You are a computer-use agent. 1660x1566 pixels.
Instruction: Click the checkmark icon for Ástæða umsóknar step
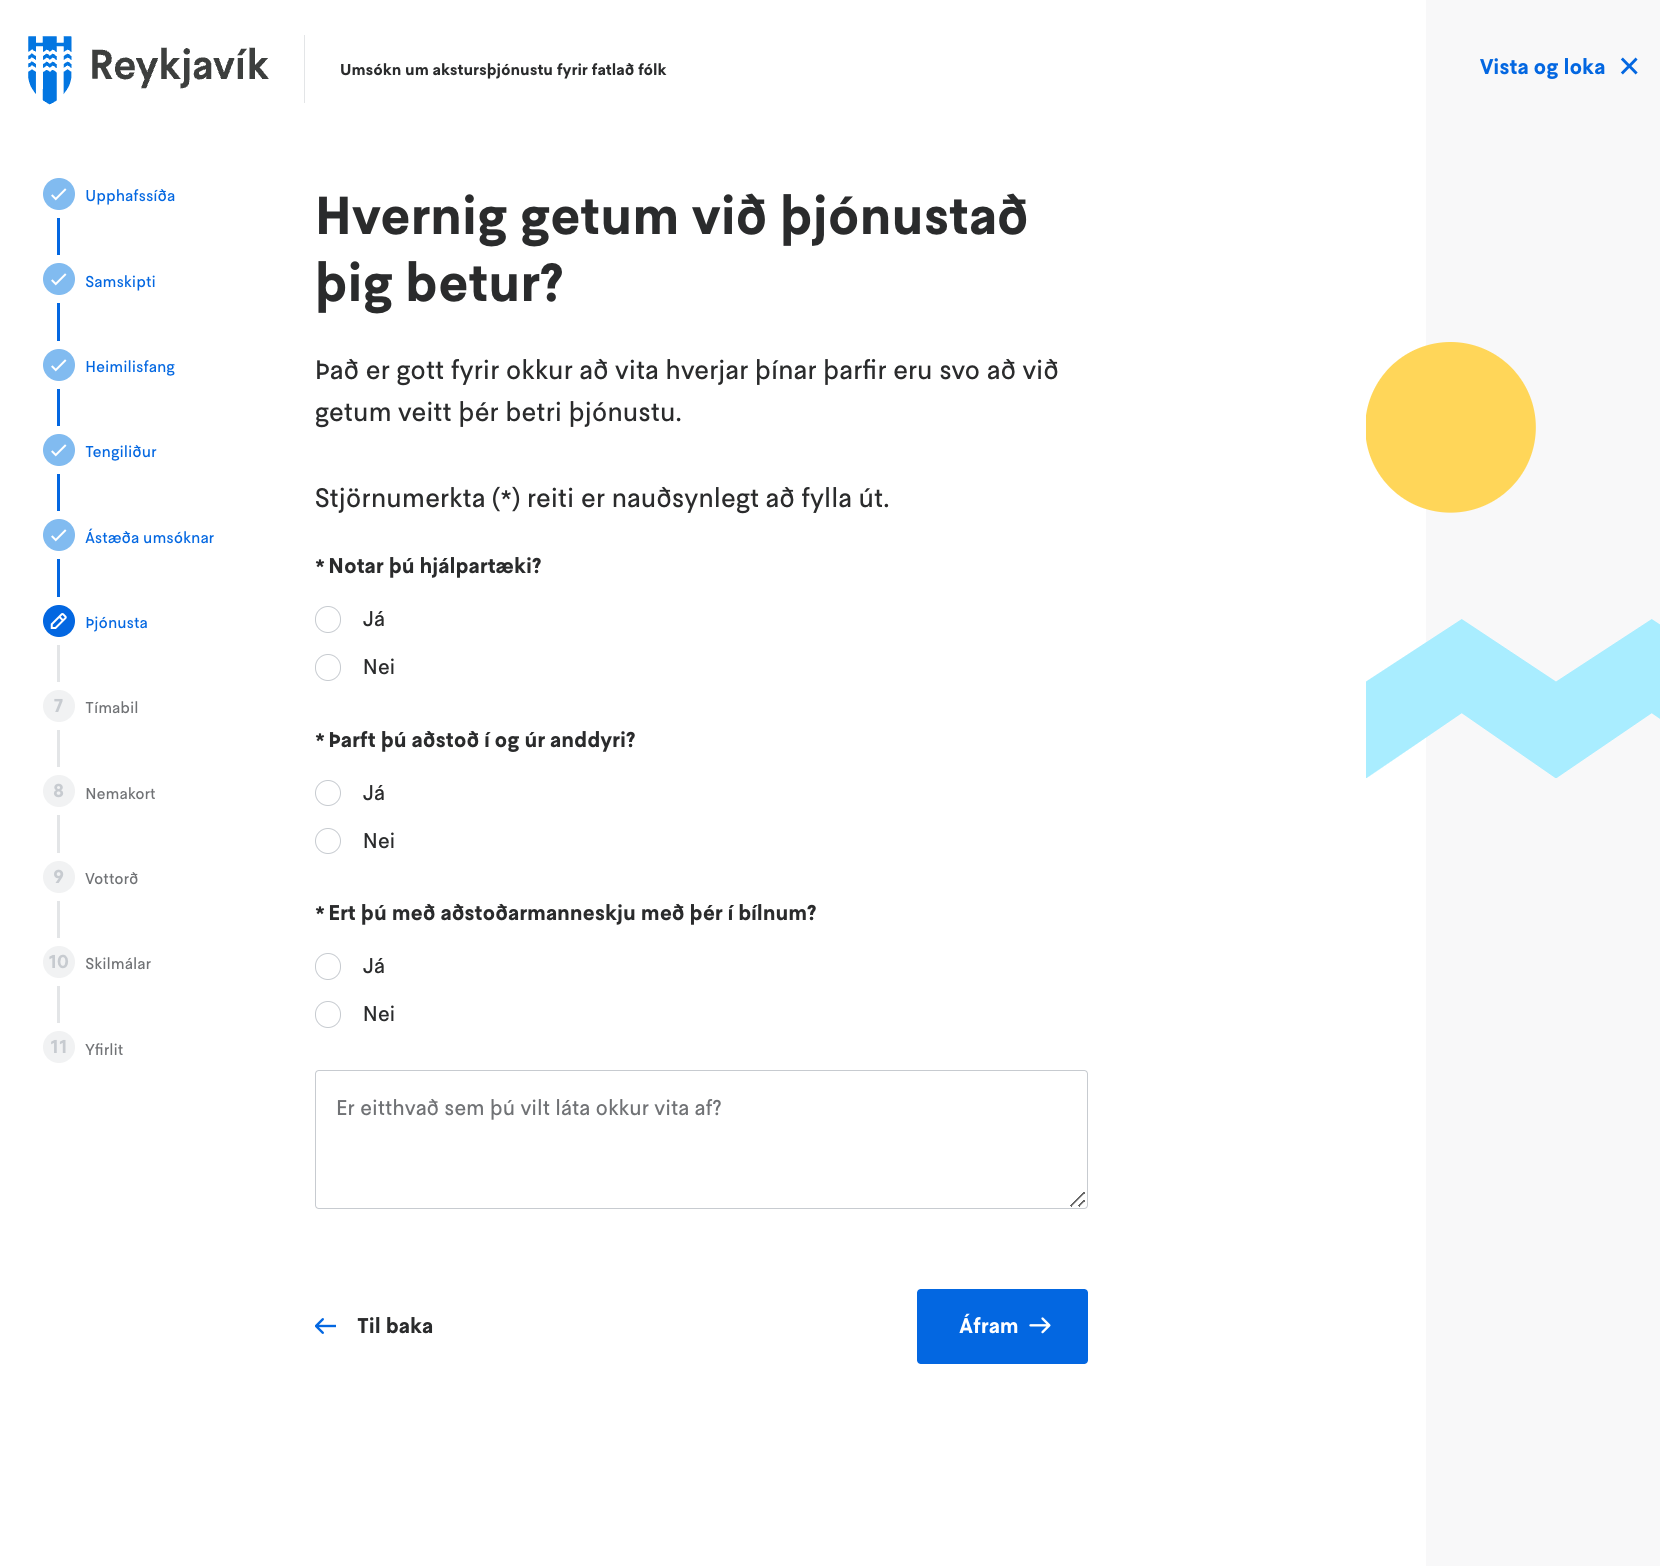pos(59,536)
